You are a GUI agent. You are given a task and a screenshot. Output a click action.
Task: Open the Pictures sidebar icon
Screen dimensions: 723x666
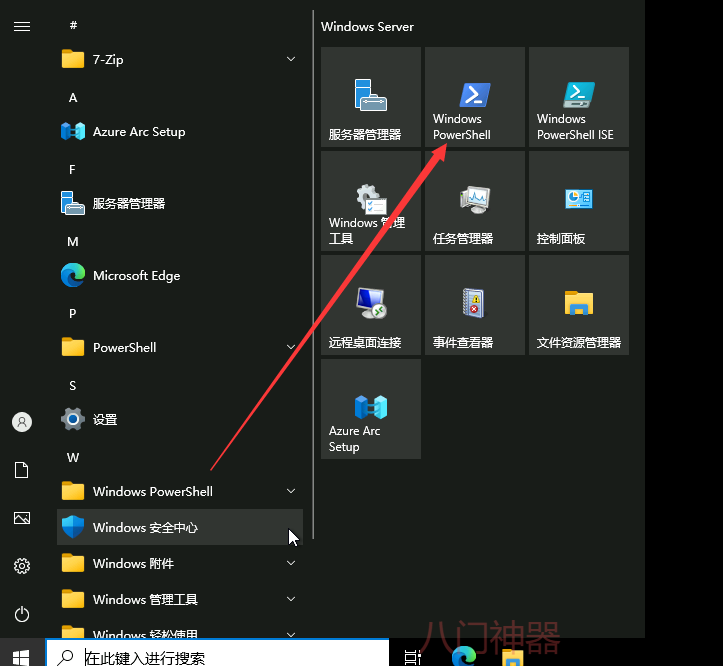click(22, 518)
